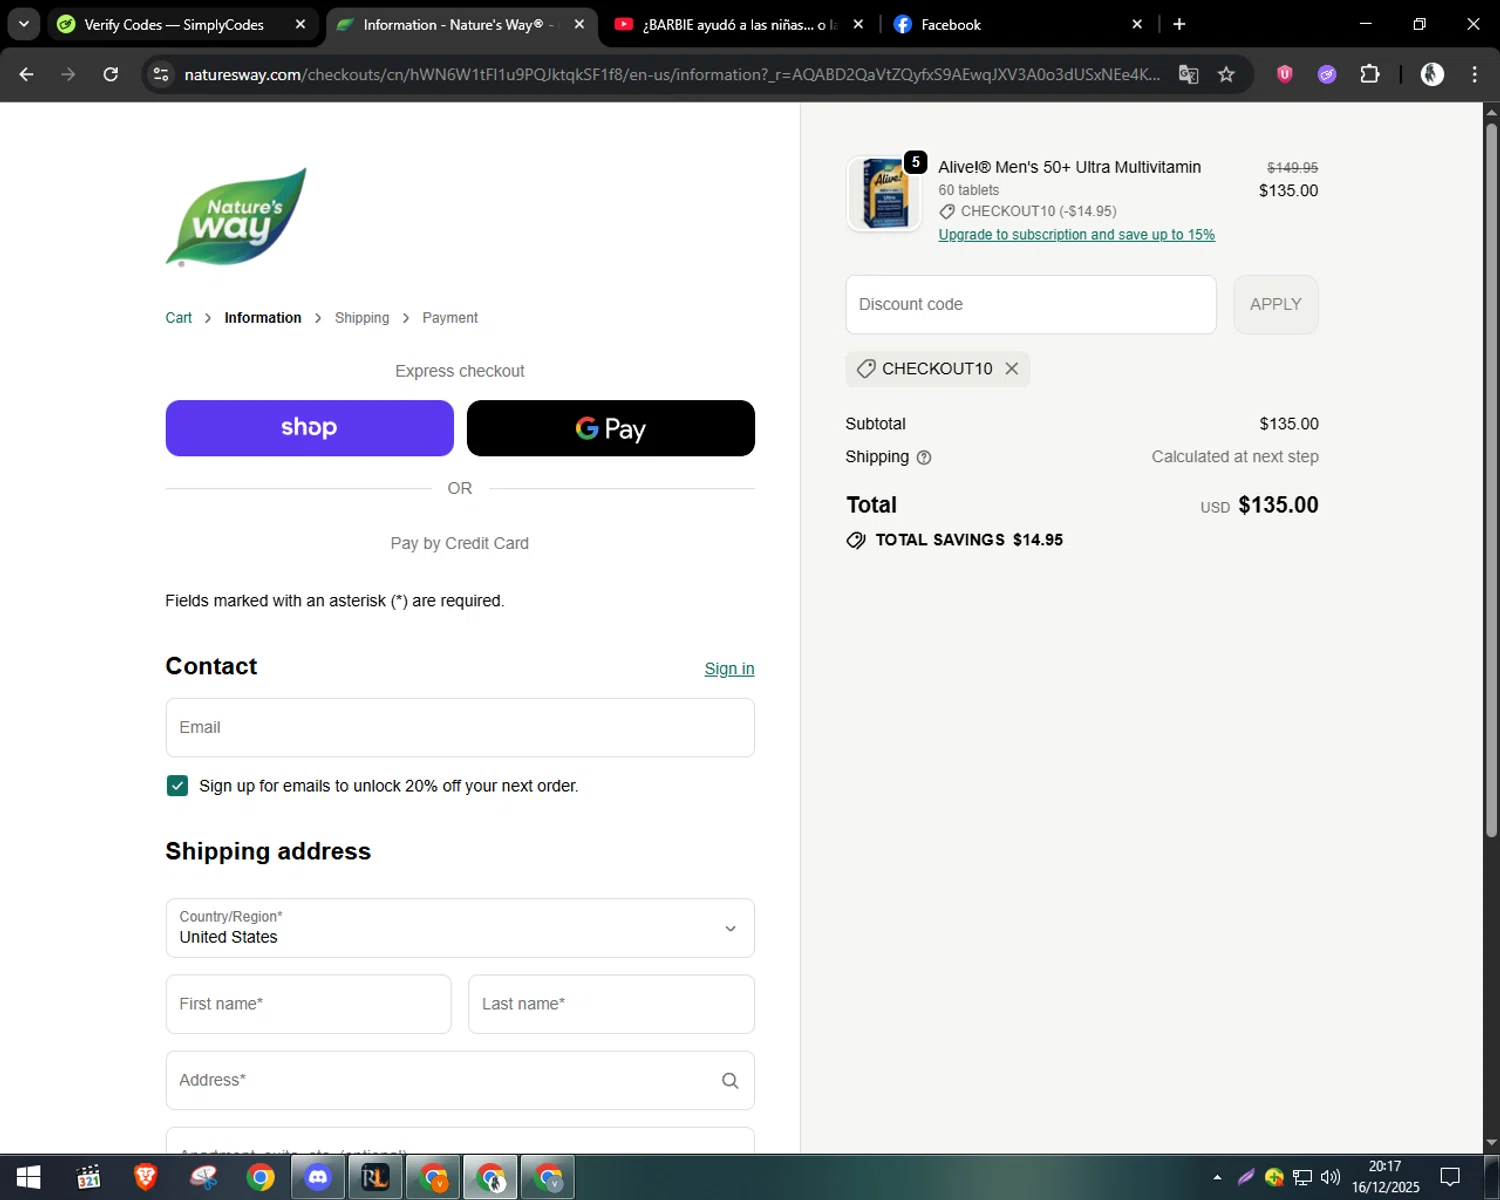Click the Nature's Way logo
1500x1200 pixels.
pos(236,217)
